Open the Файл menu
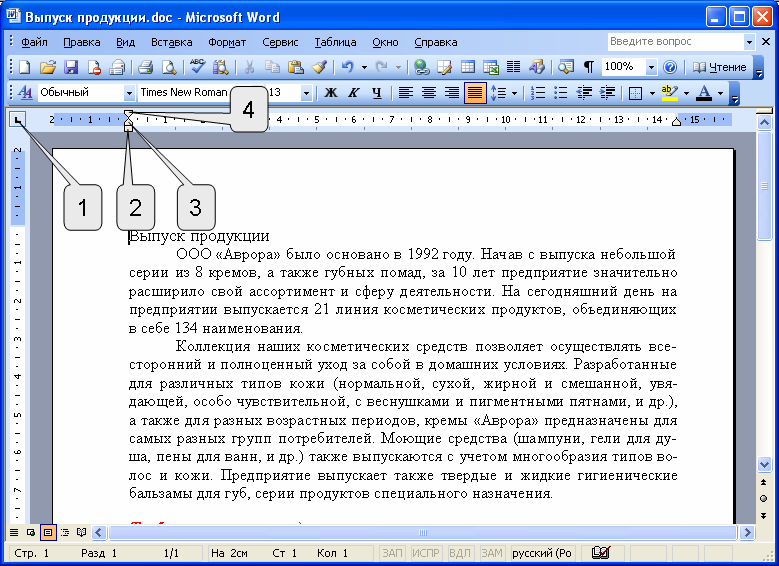This screenshot has width=779, height=566. coord(34,42)
